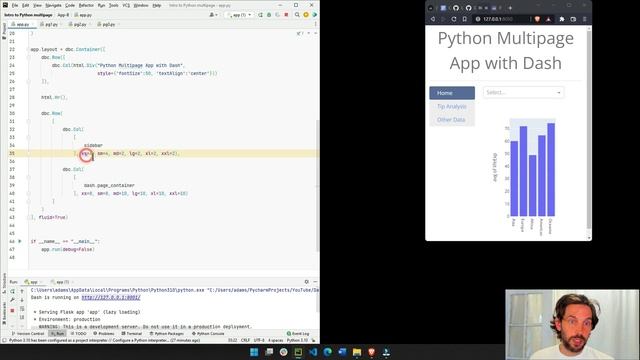The image size is (640, 360).
Task: Open the Event Log
Action: pos(298,333)
